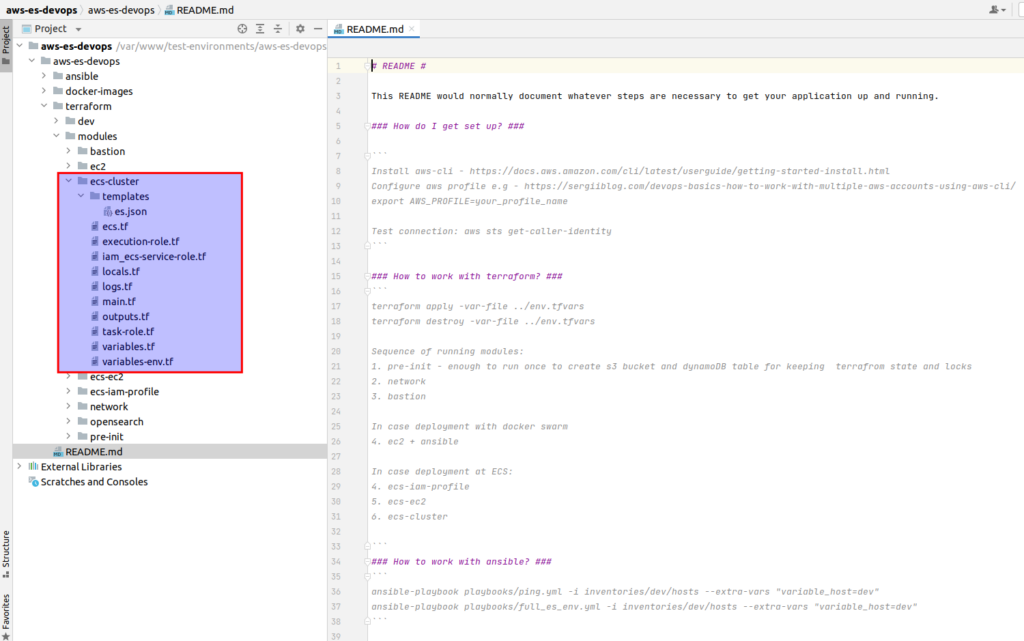Click line number 15 in the gutter
This screenshot has width=1024, height=641.
tap(336, 276)
